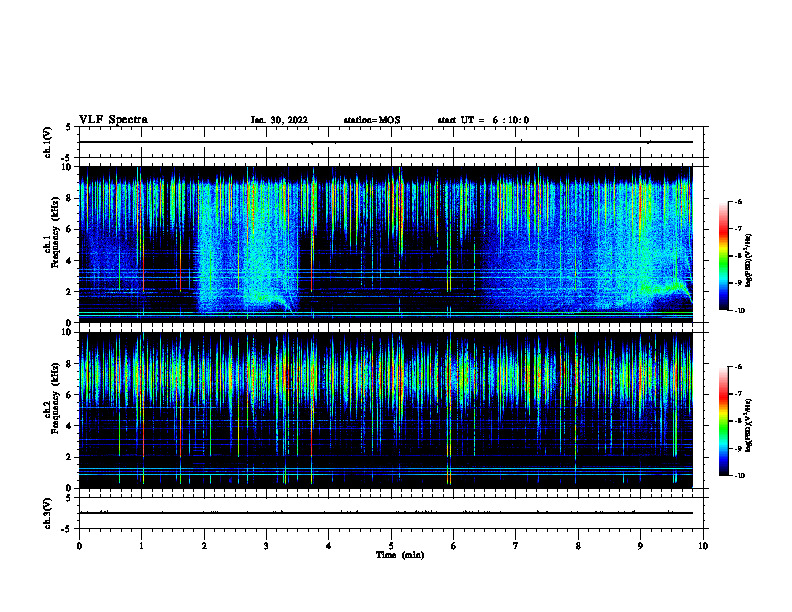Click the time axis tick label "7"
Image resolution: width=792 pixels, height=612 pixels.
click(x=516, y=546)
